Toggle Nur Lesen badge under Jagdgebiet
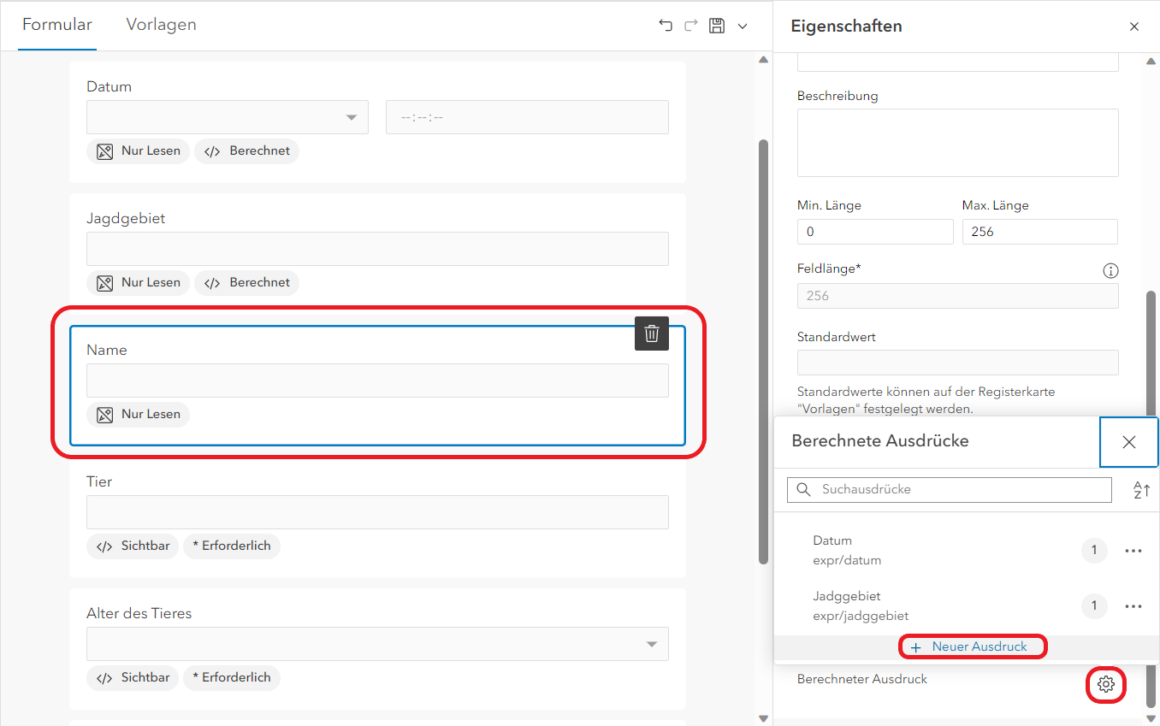Image resolution: width=1160 pixels, height=726 pixels. [x=138, y=283]
